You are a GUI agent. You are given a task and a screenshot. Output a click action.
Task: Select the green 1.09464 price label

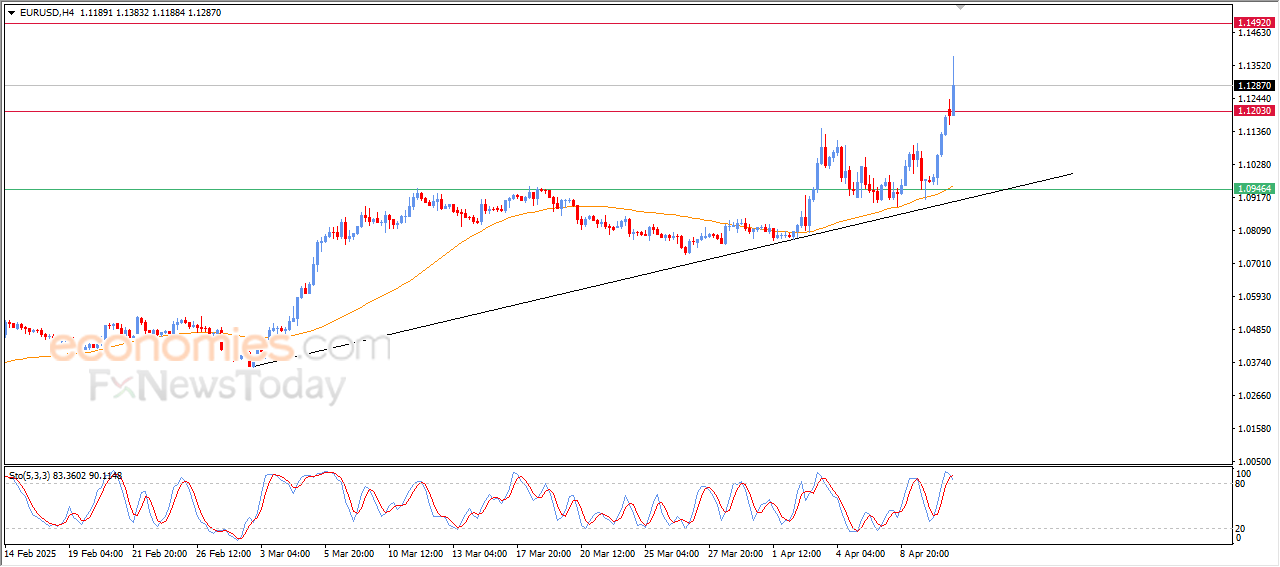(1253, 188)
